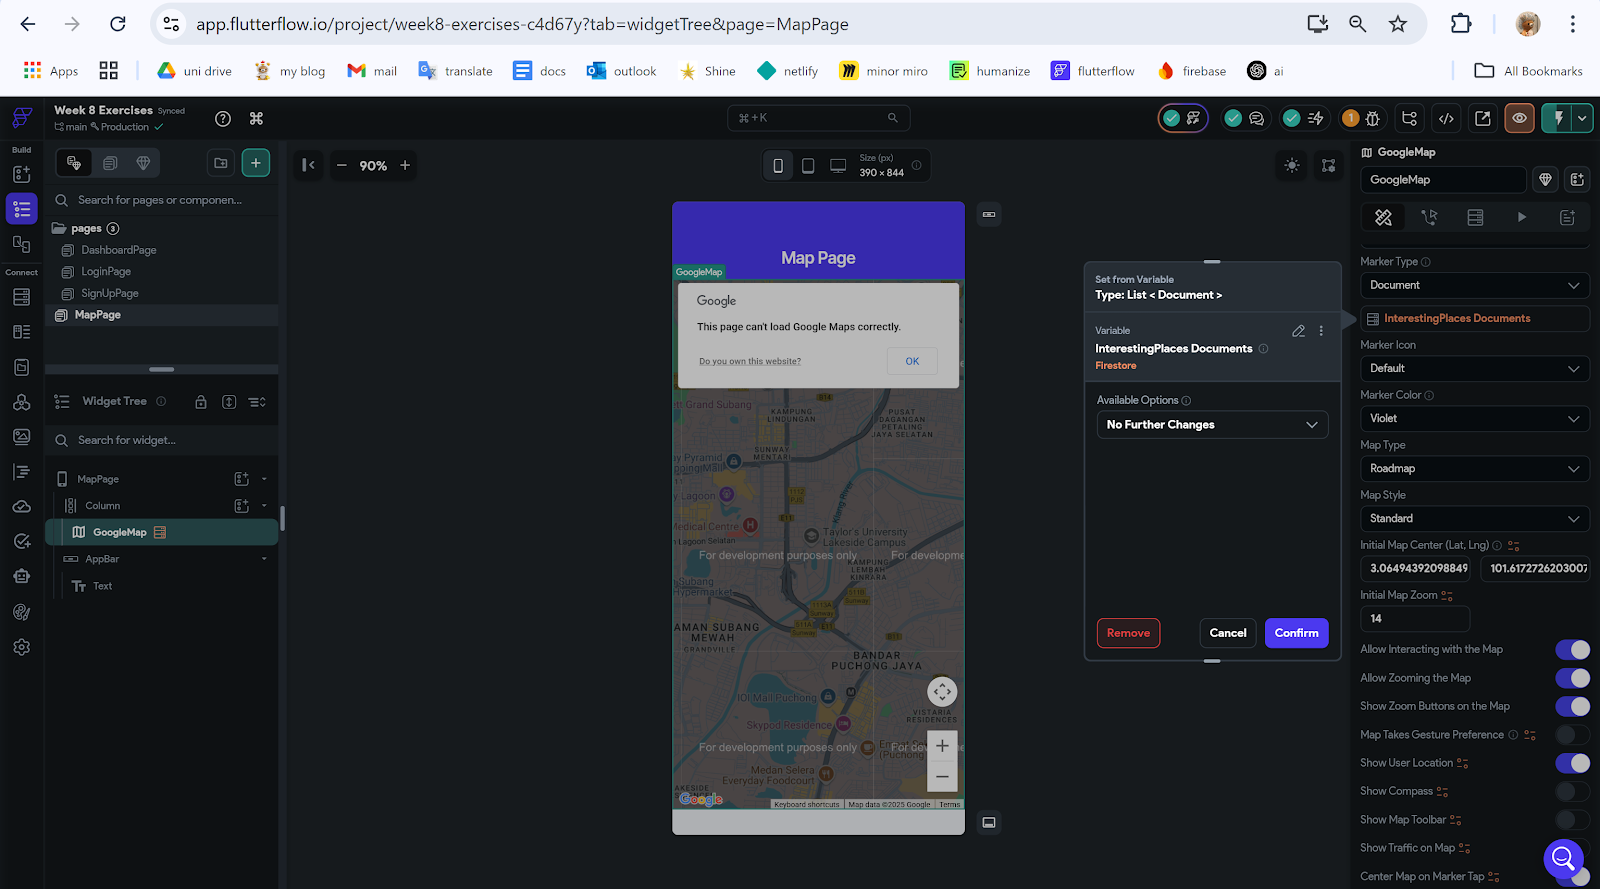The width and height of the screenshot is (1600, 889).
Task: Lock the widget tree with lock icon
Action: [x=201, y=402]
